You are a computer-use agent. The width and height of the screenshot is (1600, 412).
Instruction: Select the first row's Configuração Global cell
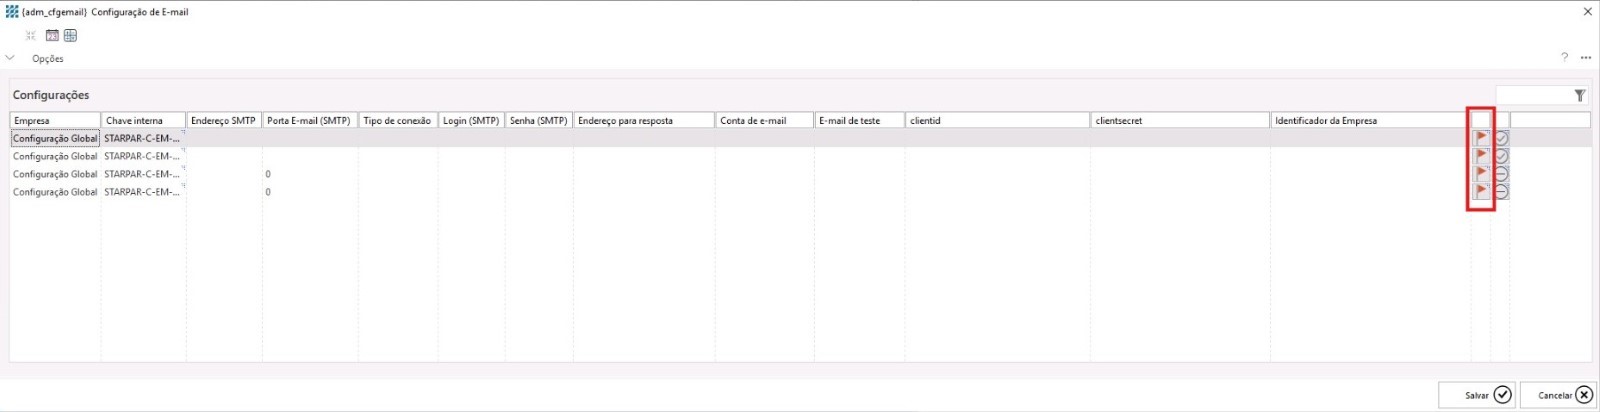pyautogui.click(x=55, y=138)
